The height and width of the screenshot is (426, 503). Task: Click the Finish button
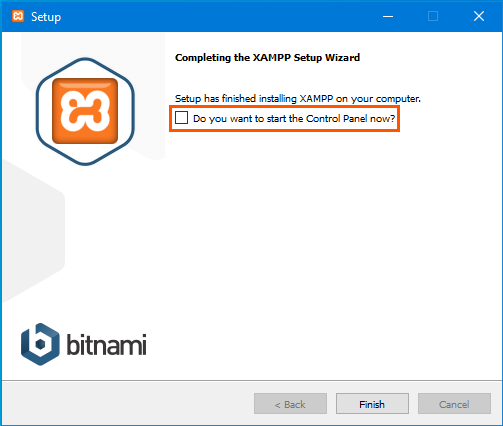pyautogui.click(x=372, y=404)
